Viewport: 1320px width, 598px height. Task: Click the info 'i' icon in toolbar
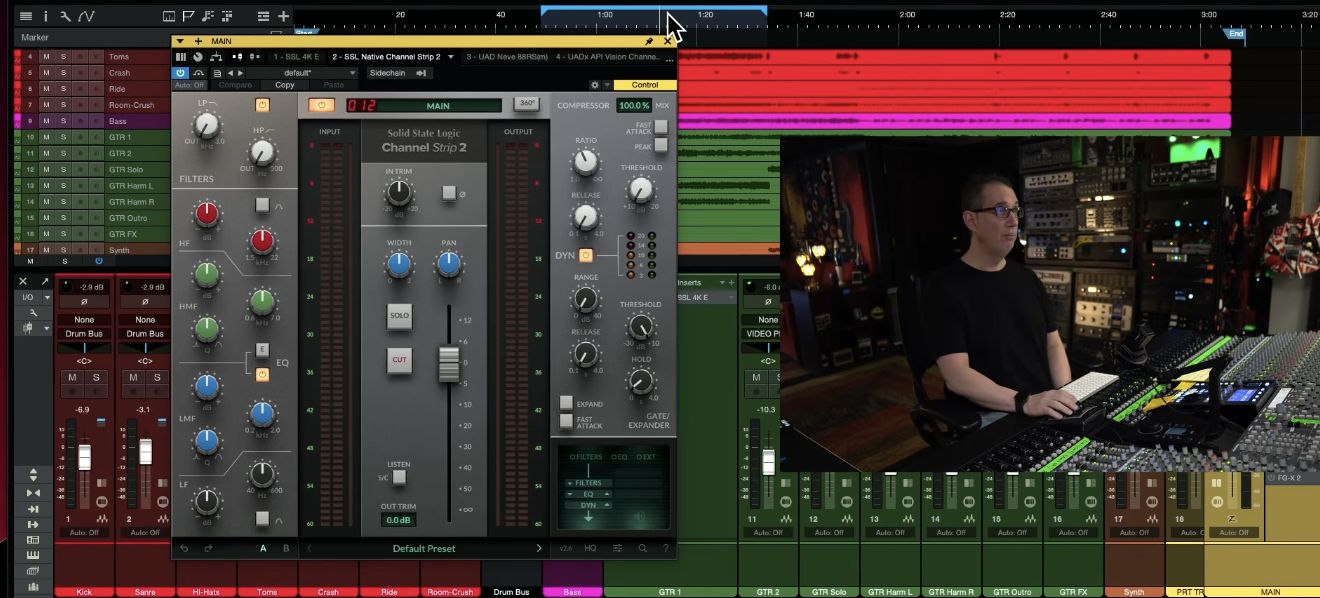[x=45, y=16]
